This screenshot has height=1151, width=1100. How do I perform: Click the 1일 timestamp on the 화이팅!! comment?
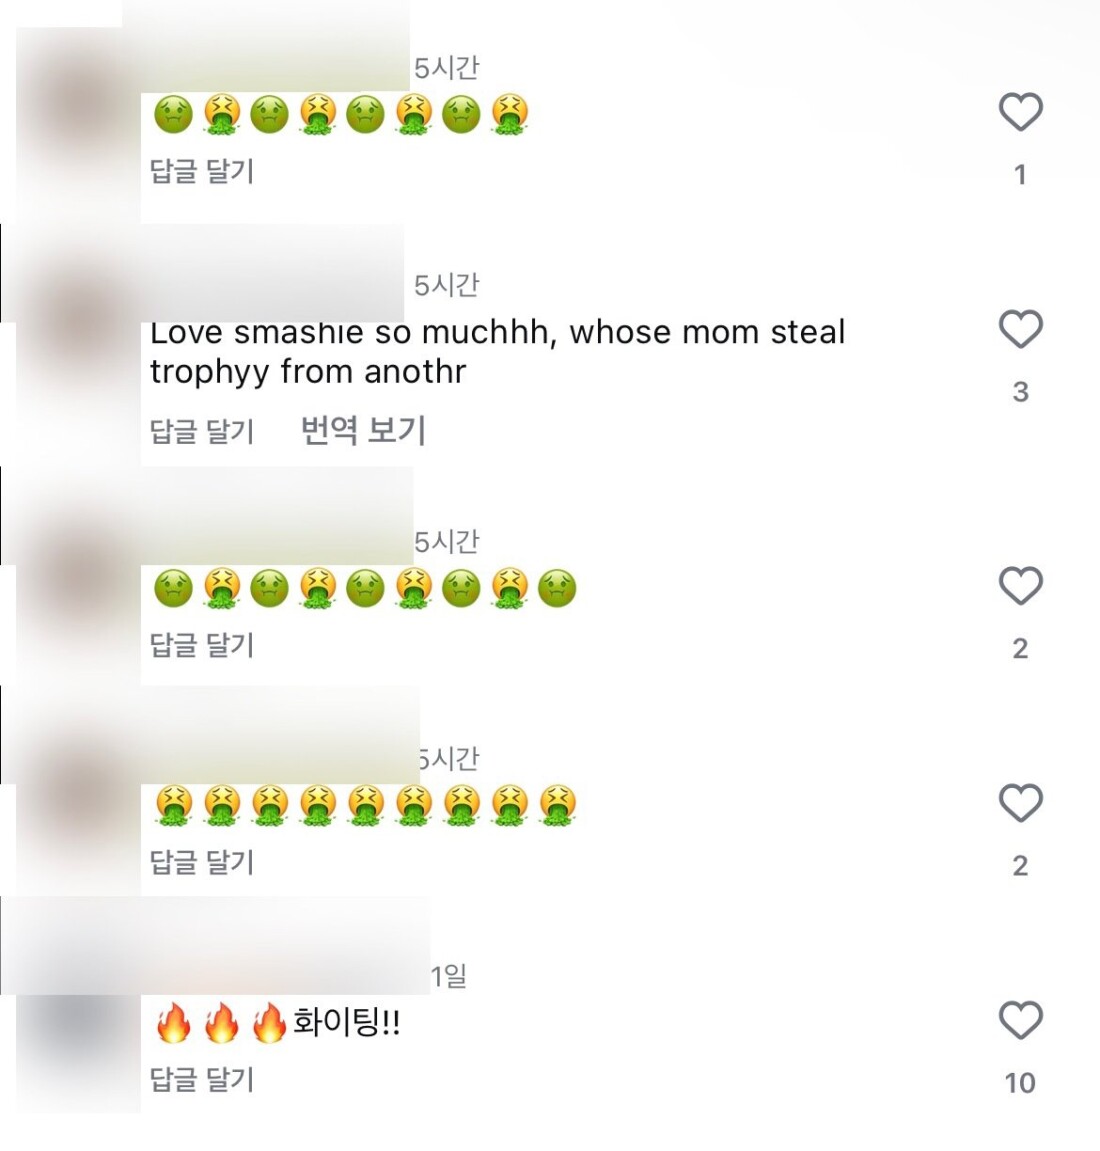click(x=448, y=976)
